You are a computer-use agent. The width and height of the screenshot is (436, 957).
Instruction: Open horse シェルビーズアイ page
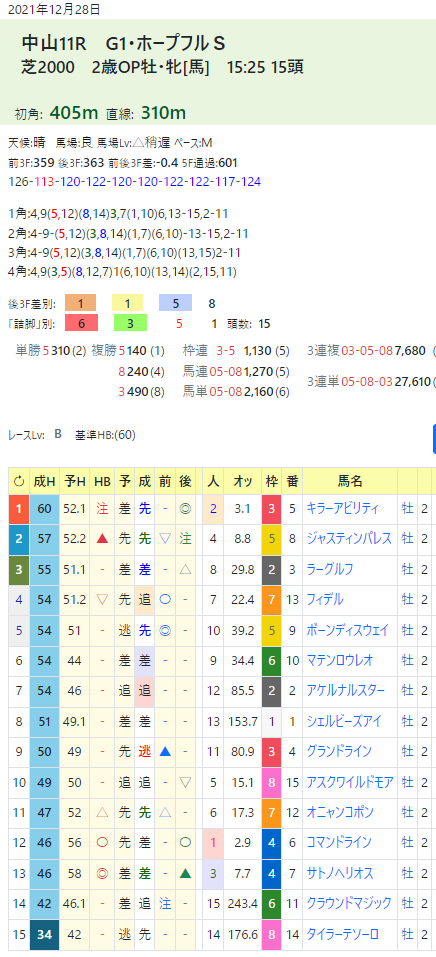pyautogui.click(x=344, y=721)
